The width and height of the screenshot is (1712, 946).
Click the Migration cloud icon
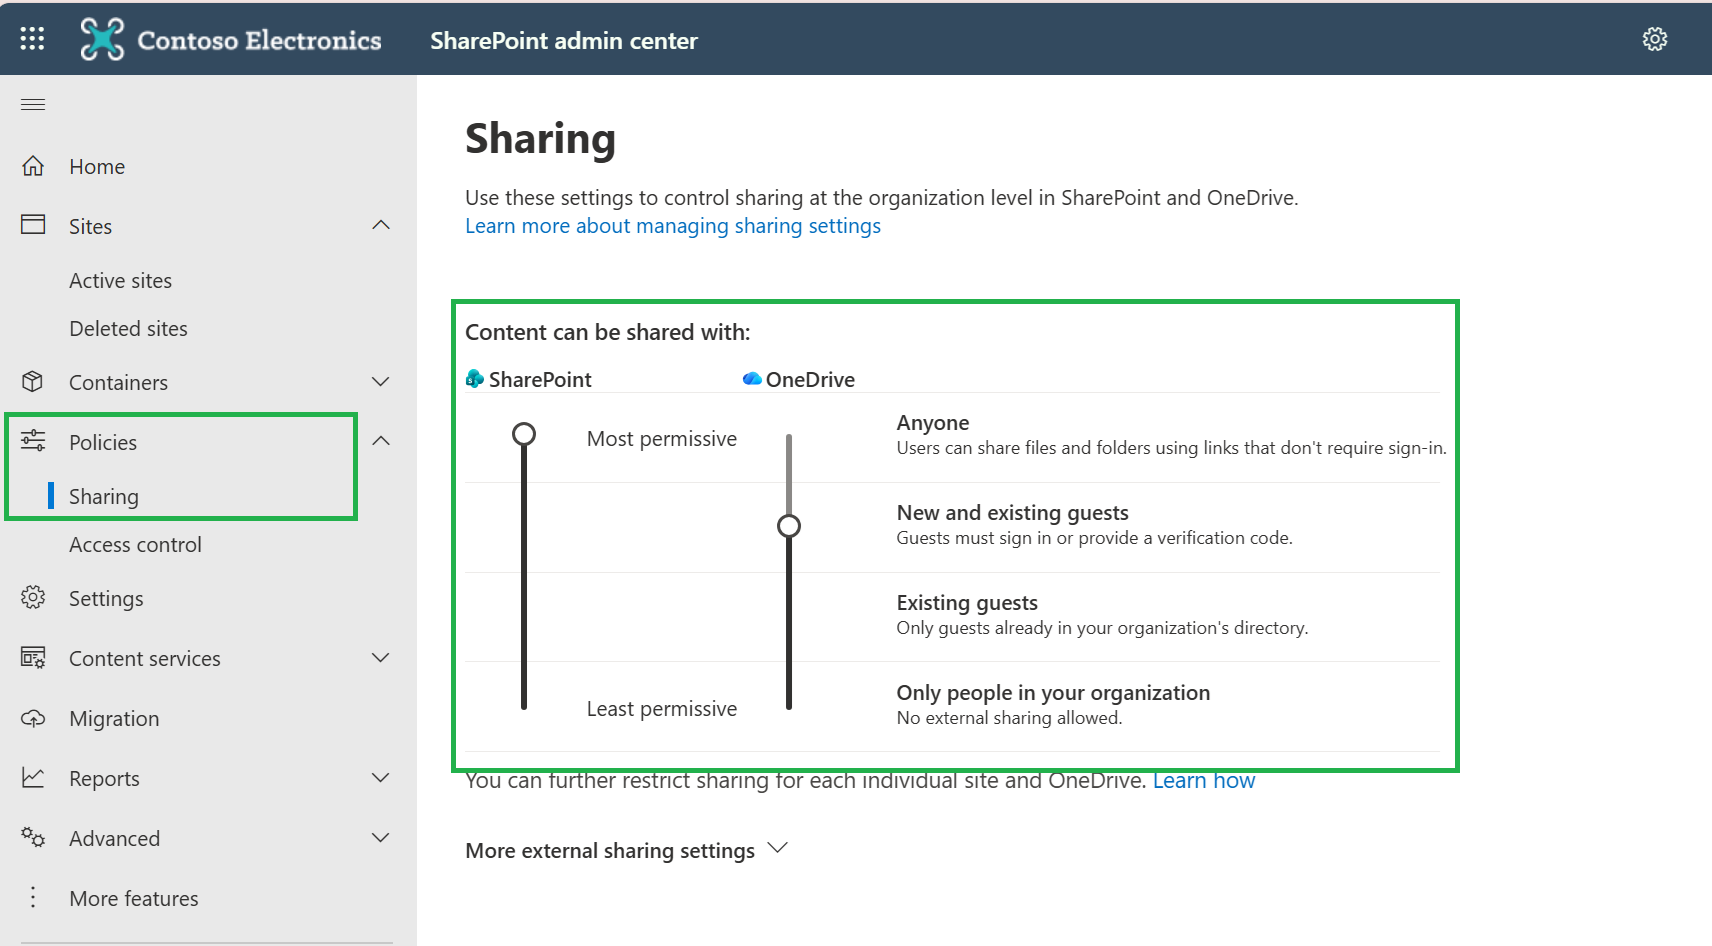point(33,718)
